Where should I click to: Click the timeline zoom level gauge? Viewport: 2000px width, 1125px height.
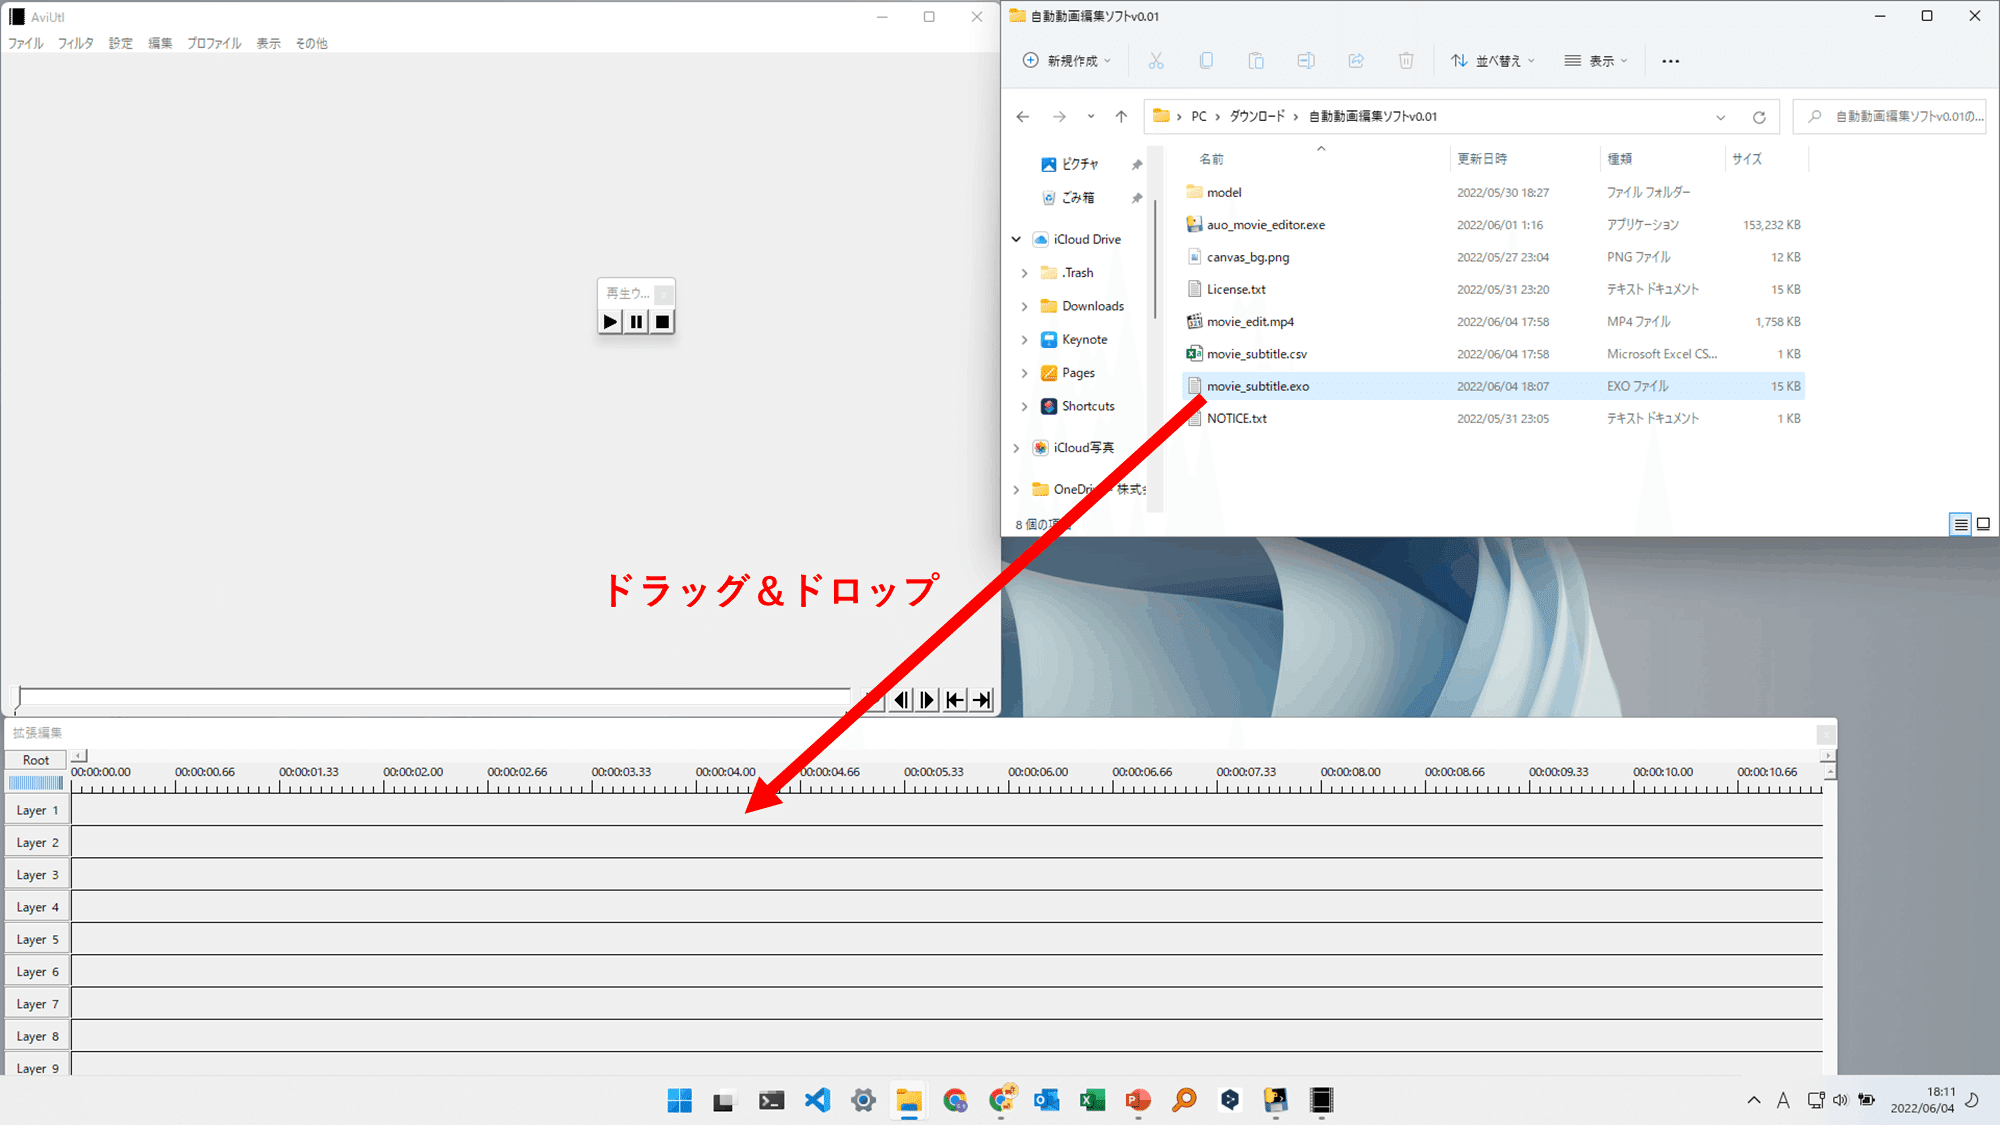coord(36,782)
